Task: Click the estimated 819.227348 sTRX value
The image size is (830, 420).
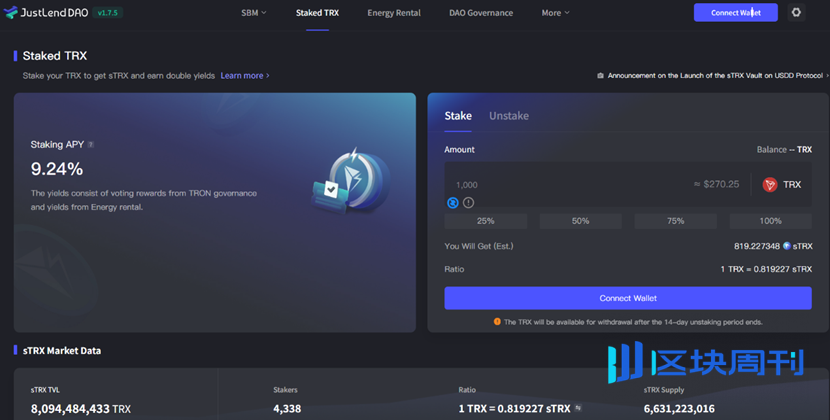Action: coord(773,246)
